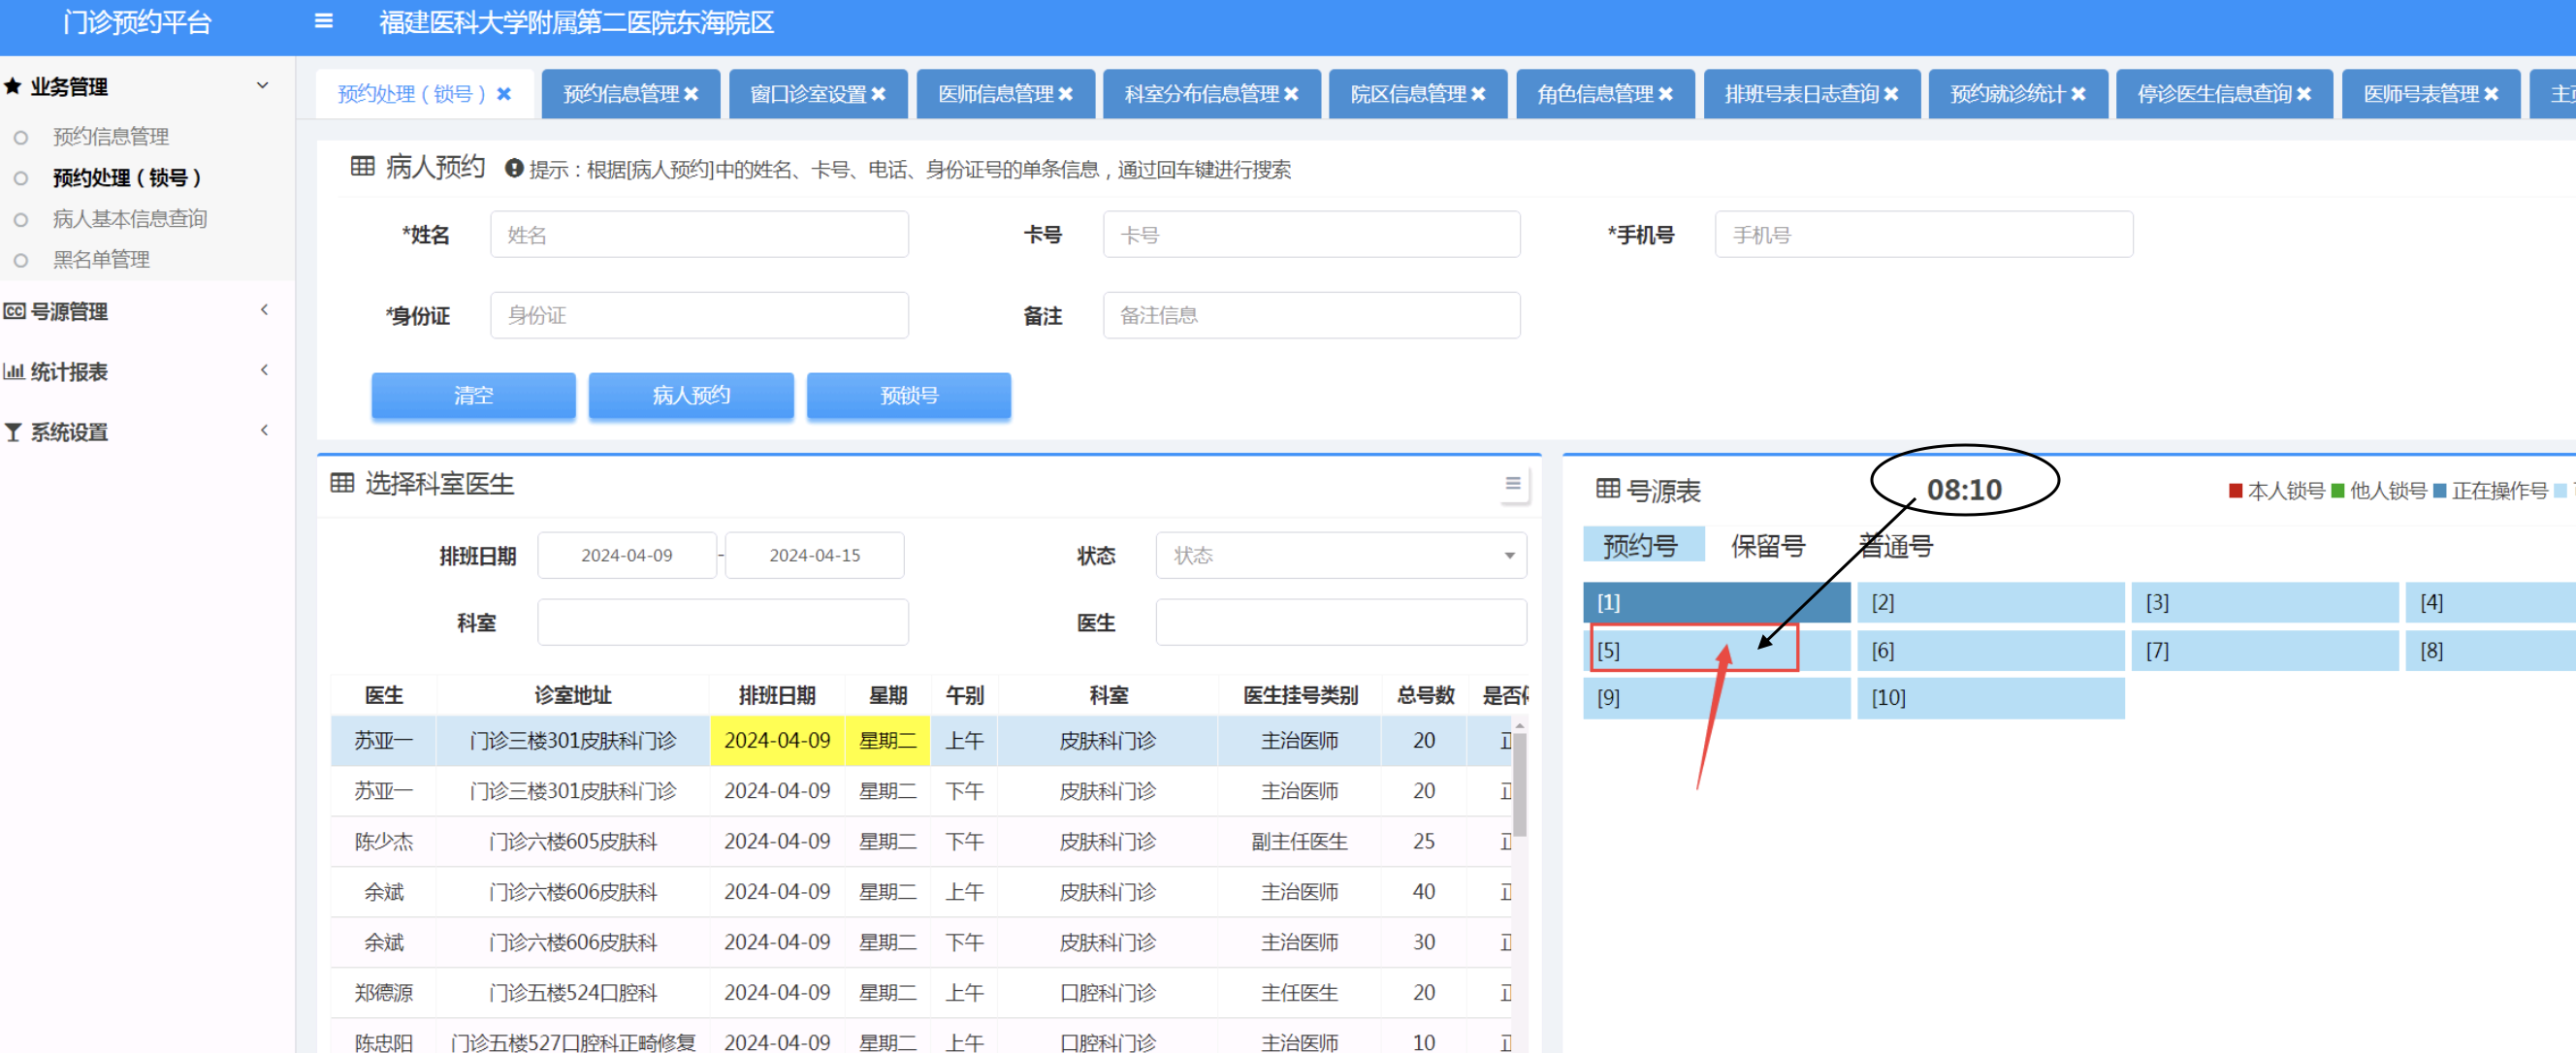Viewport: 2576px width, 1053px height.
Task: Click the 病人预约 button
Action: coord(691,396)
